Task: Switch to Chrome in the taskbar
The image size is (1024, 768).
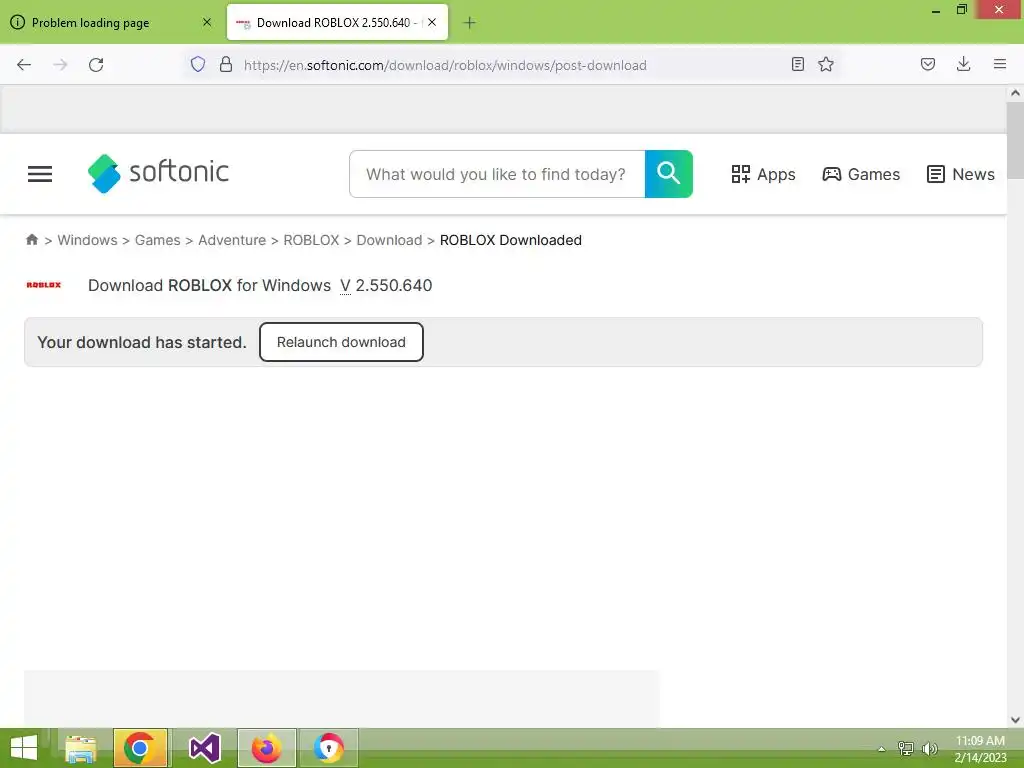Action: coord(140,748)
